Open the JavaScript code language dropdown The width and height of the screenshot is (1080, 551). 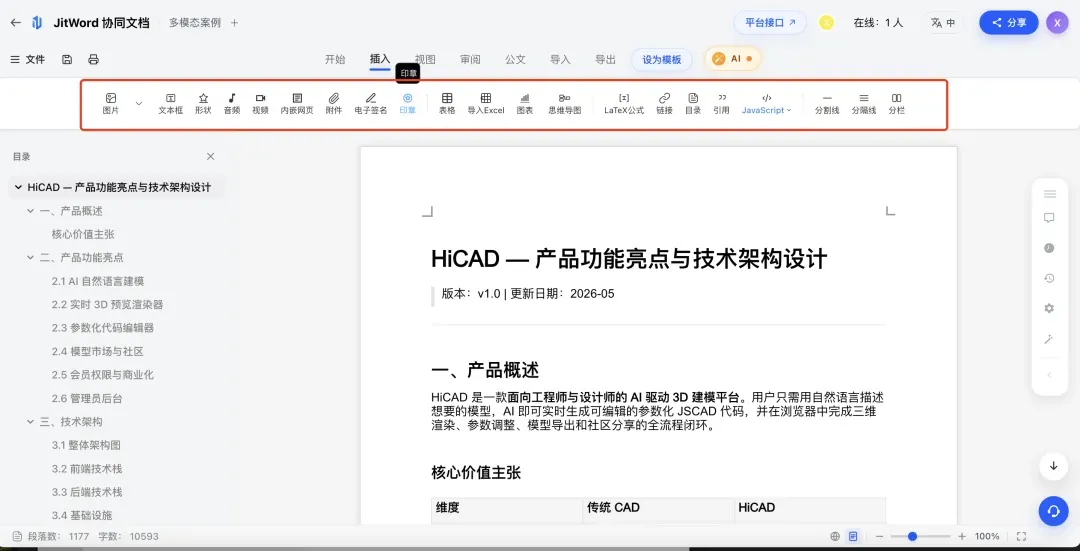coord(767,103)
